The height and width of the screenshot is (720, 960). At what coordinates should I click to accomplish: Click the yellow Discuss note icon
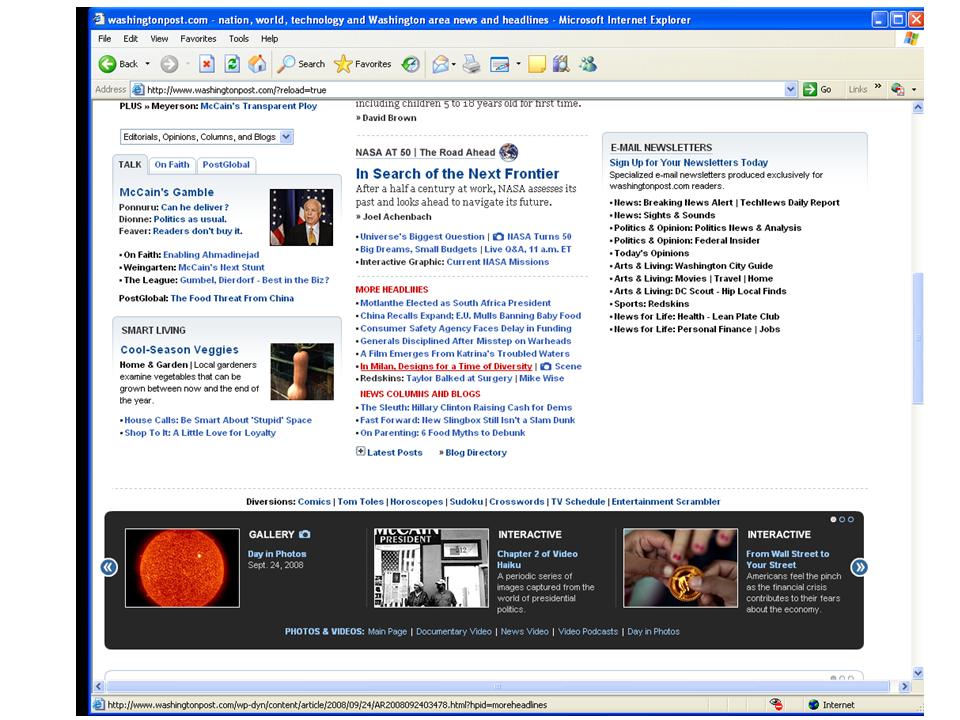pyautogui.click(x=537, y=64)
